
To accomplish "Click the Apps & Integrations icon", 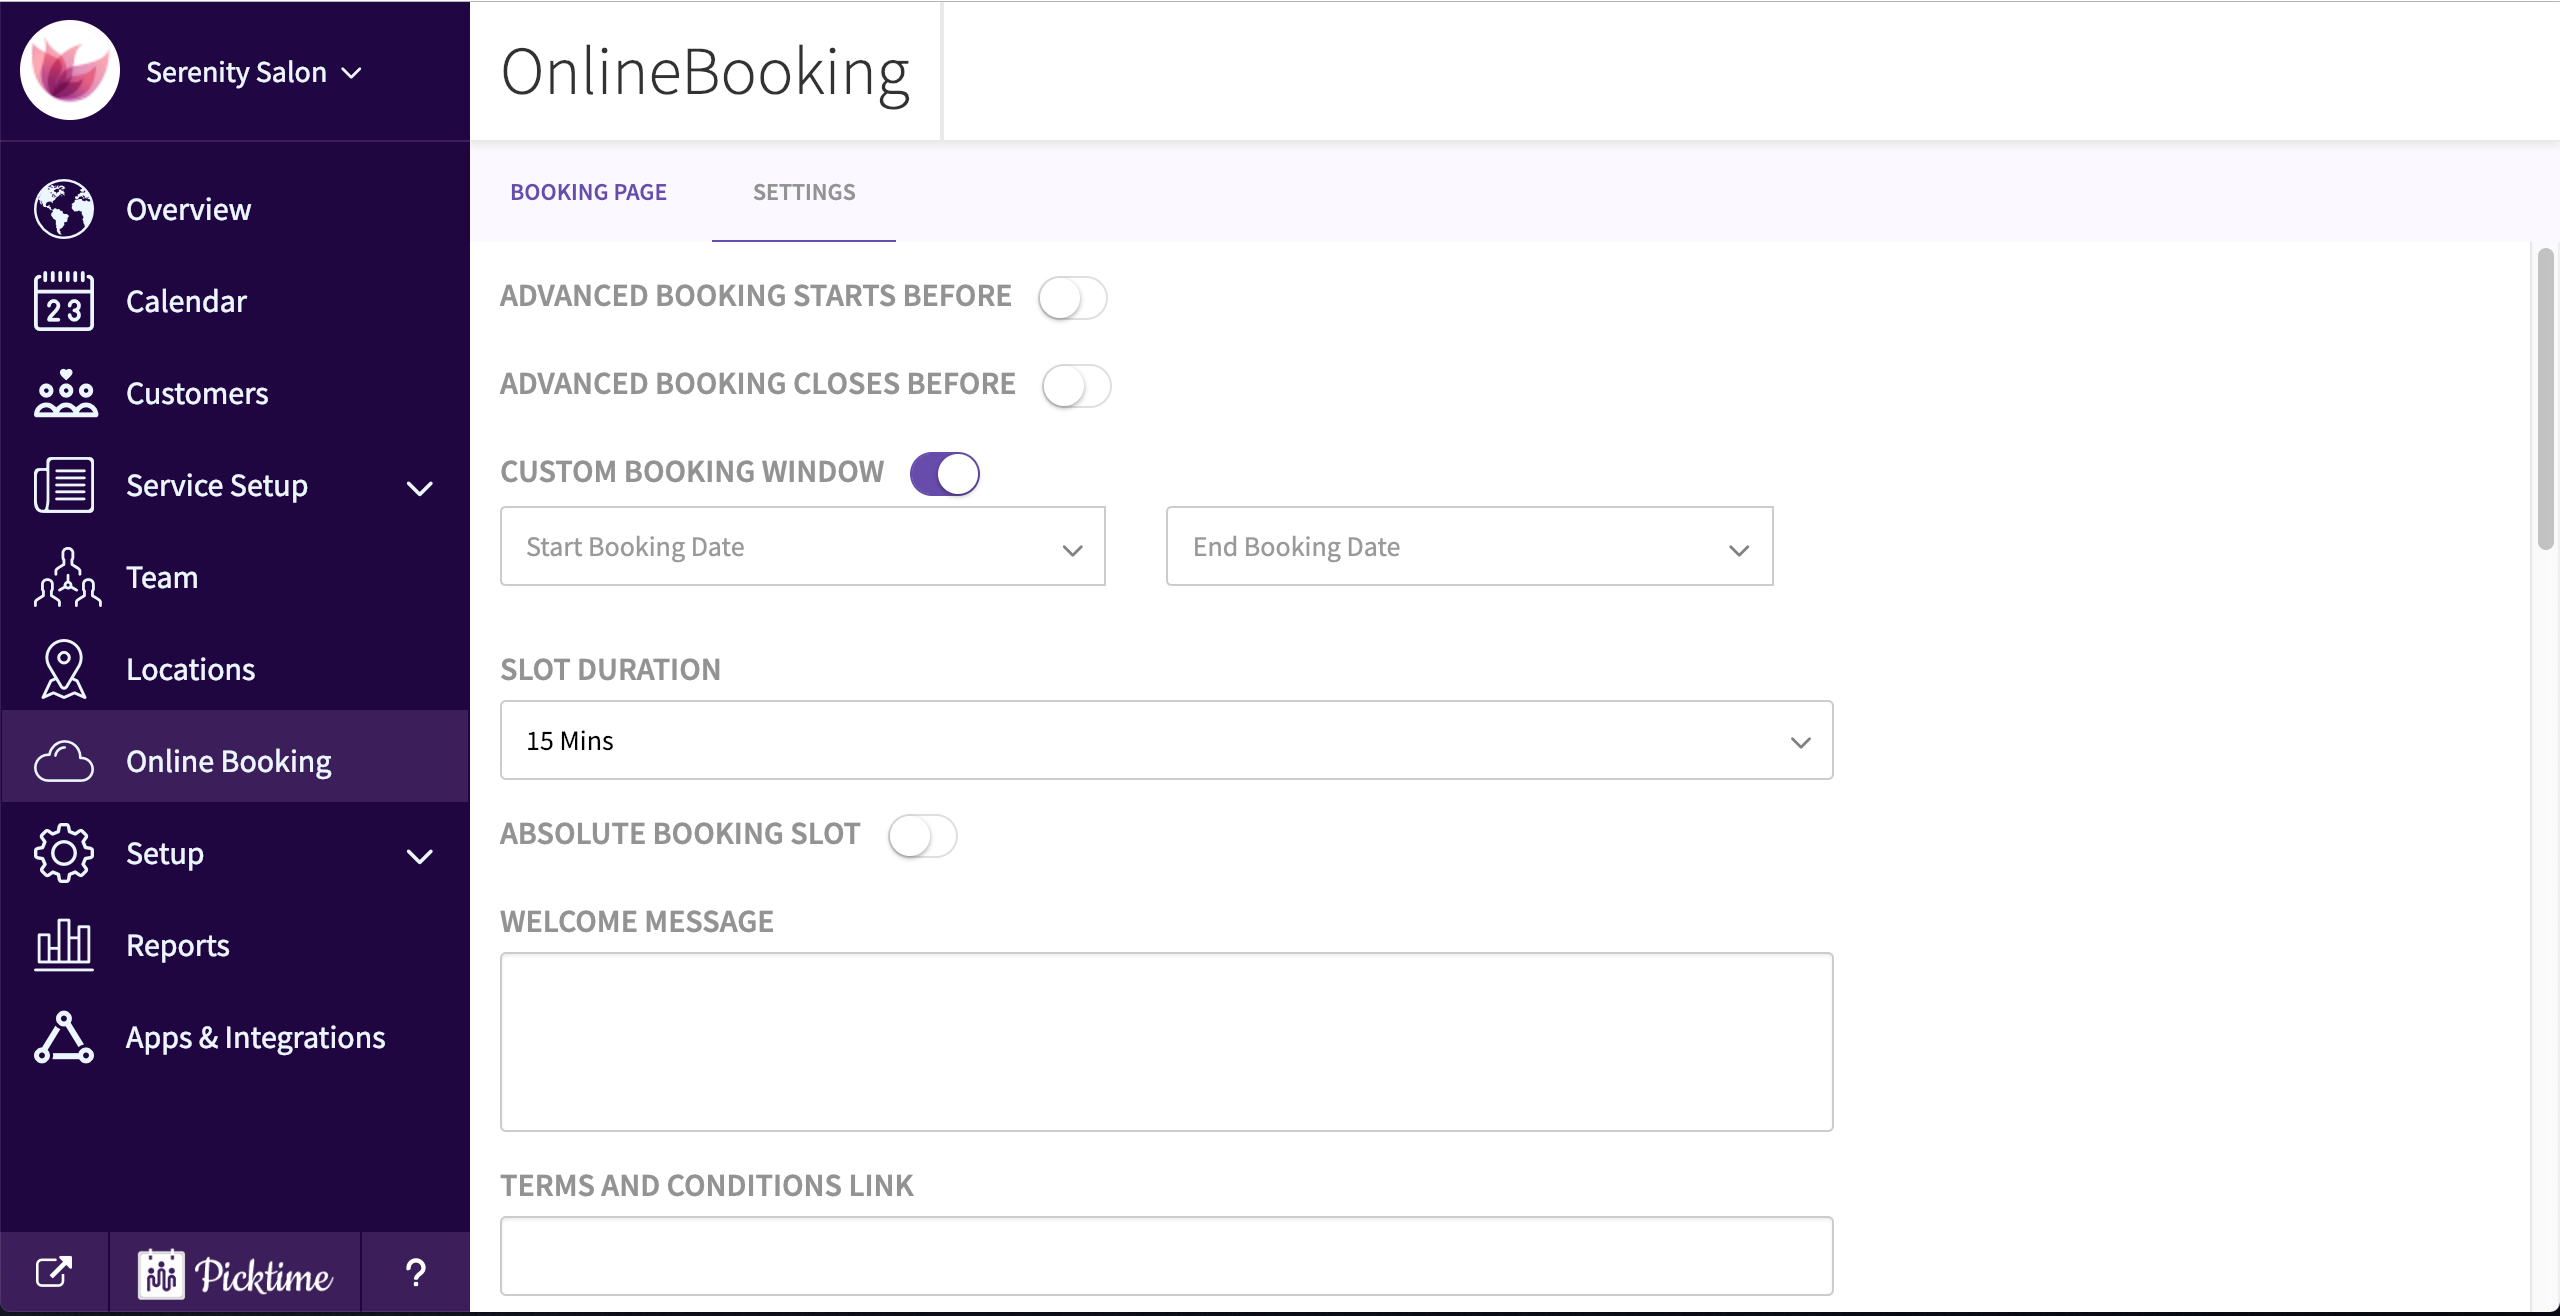I will pyautogui.click(x=63, y=1036).
